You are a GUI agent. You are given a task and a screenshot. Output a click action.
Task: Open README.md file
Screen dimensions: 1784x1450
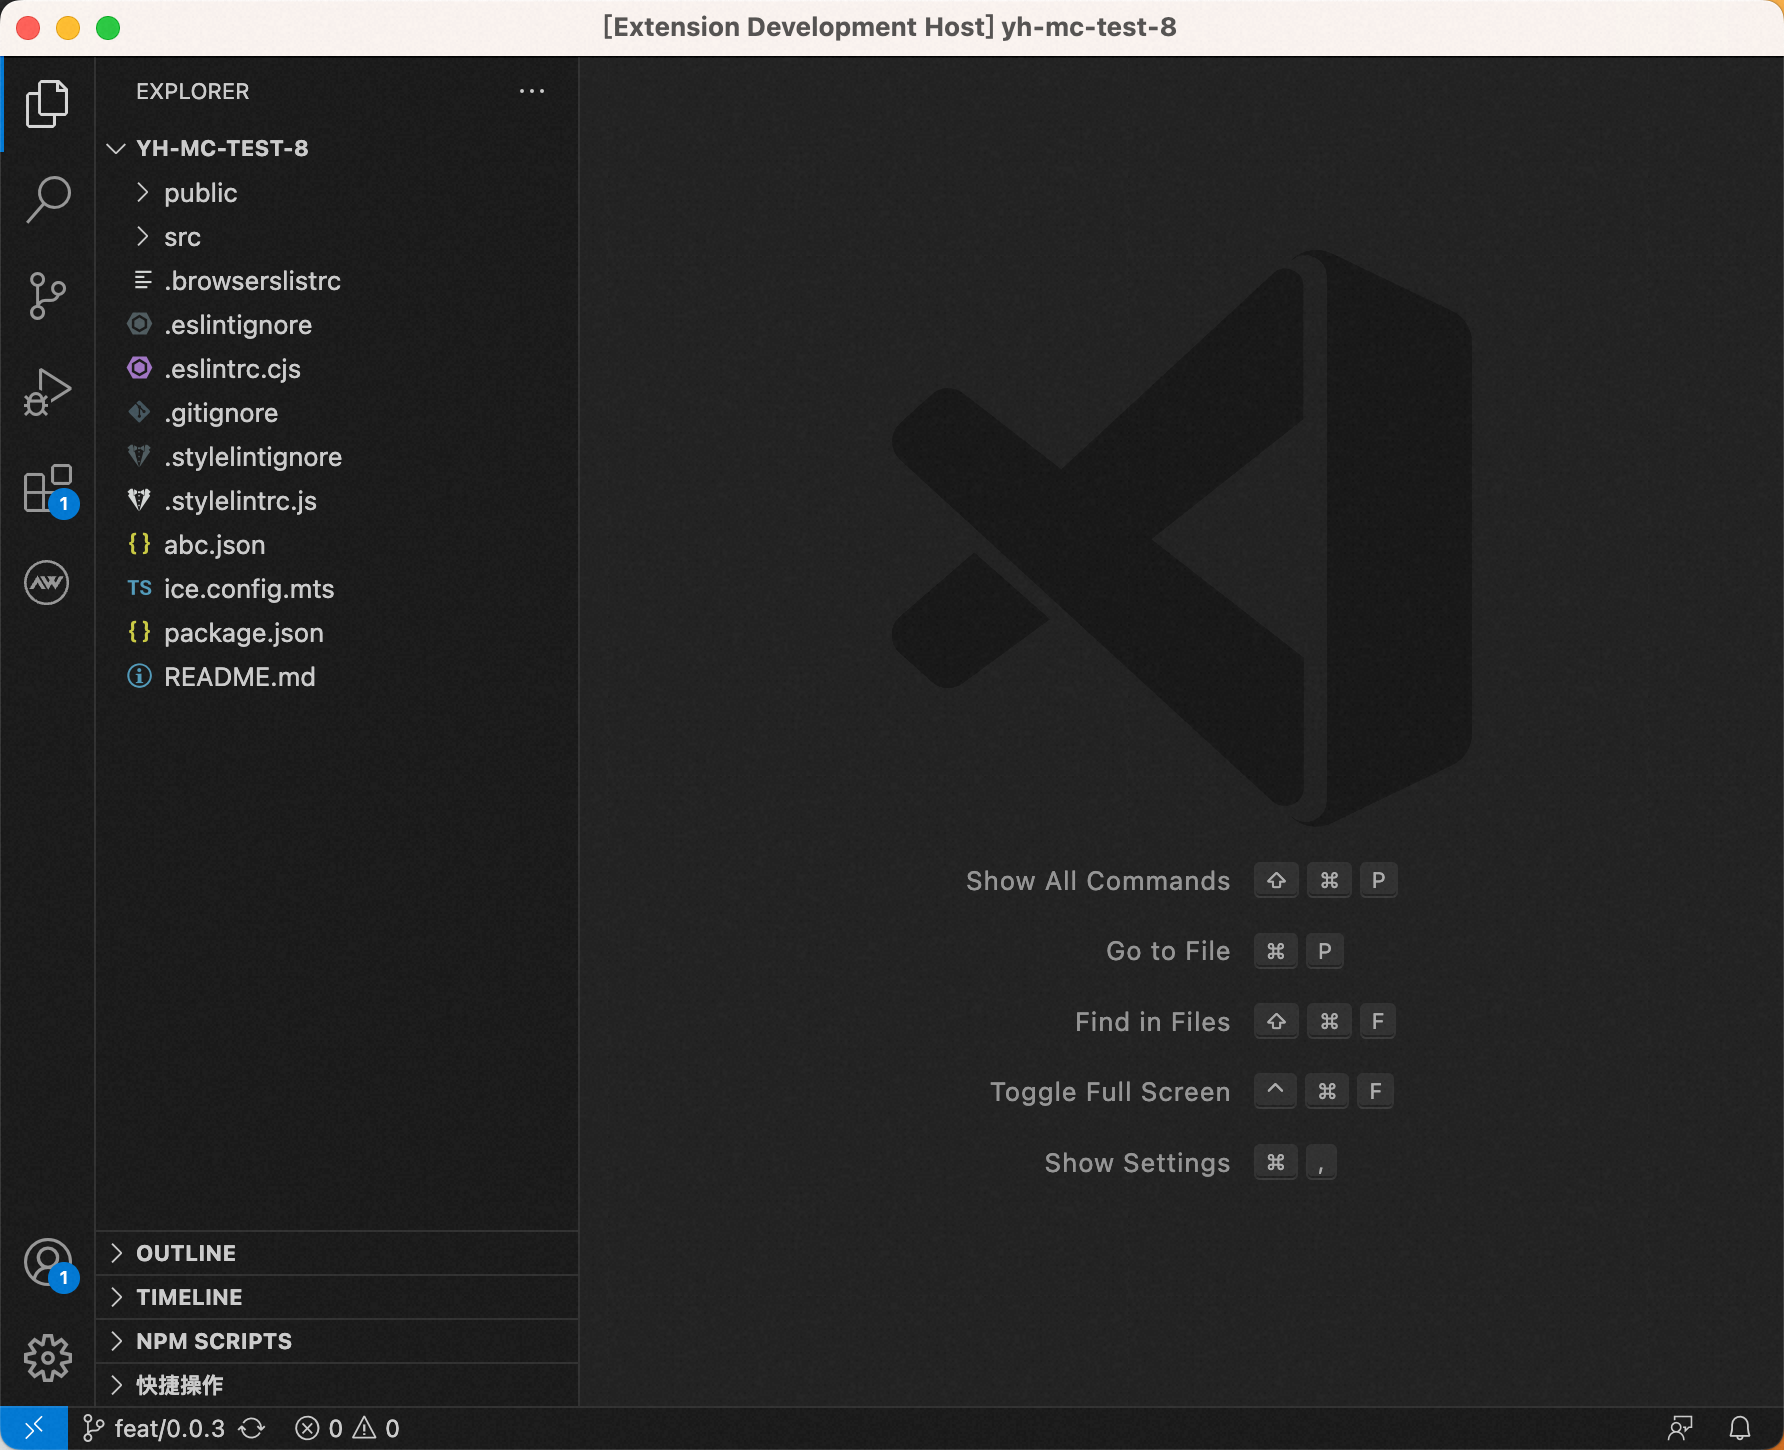pyautogui.click(x=337, y=677)
